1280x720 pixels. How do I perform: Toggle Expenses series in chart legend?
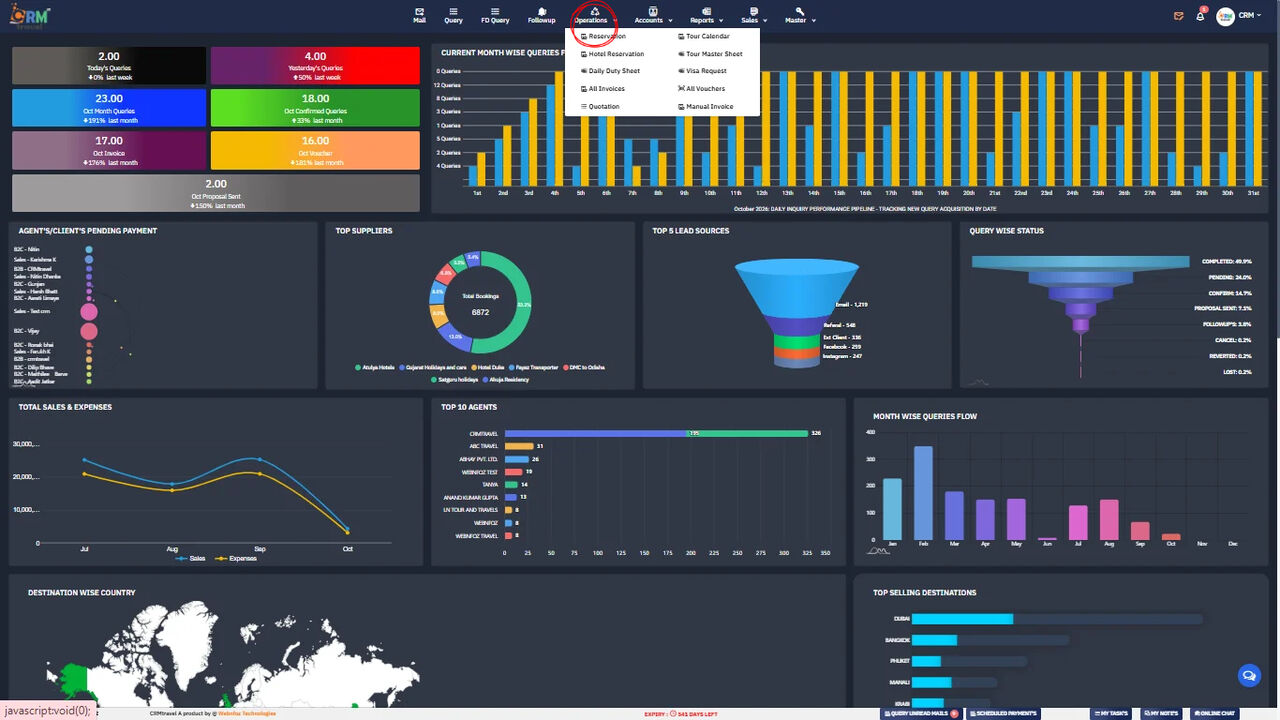pos(235,558)
